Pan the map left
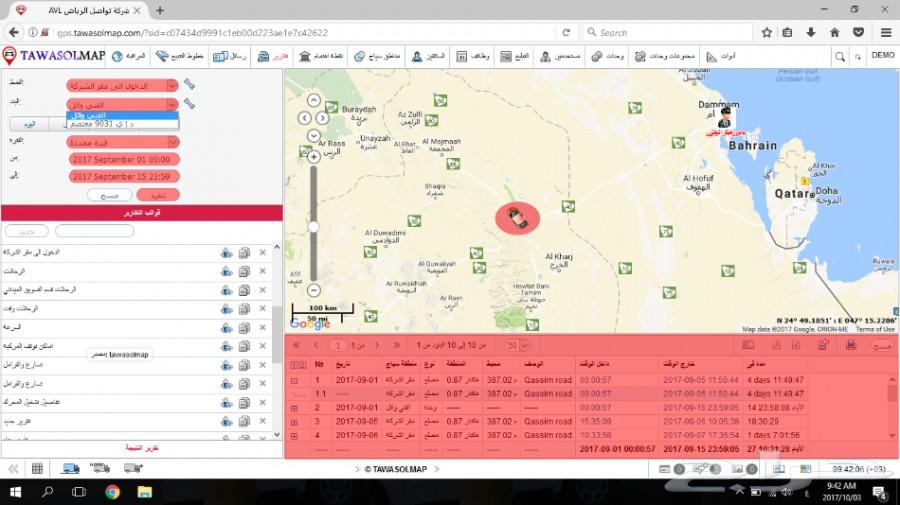The width and height of the screenshot is (900, 505). [305, 118]
